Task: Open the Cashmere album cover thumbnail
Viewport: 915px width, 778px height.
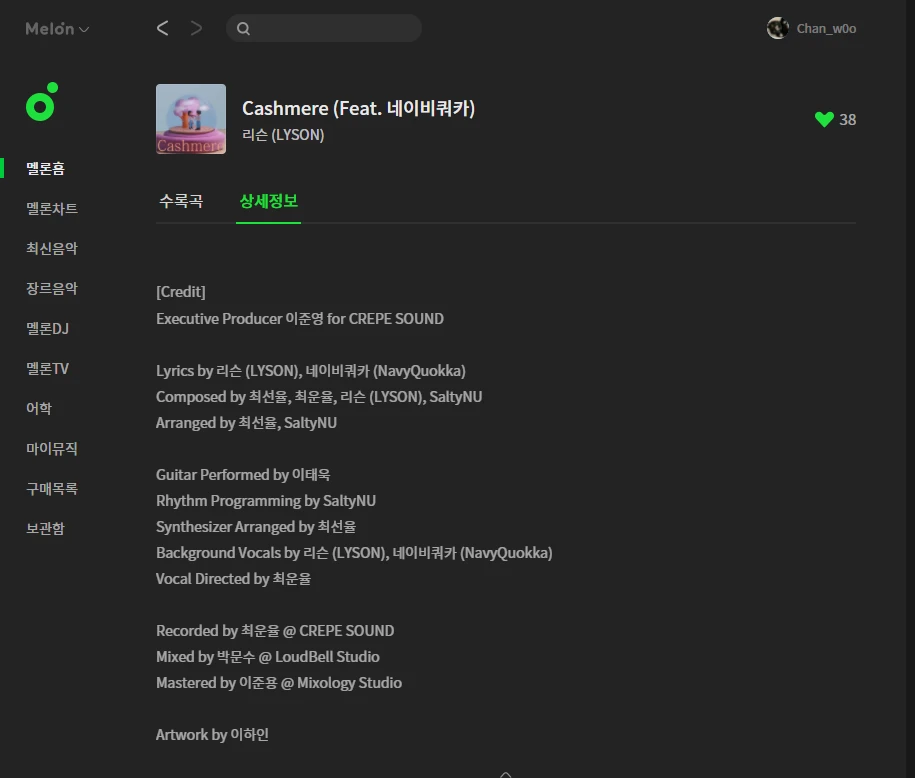Action: (x=191, y=119)
